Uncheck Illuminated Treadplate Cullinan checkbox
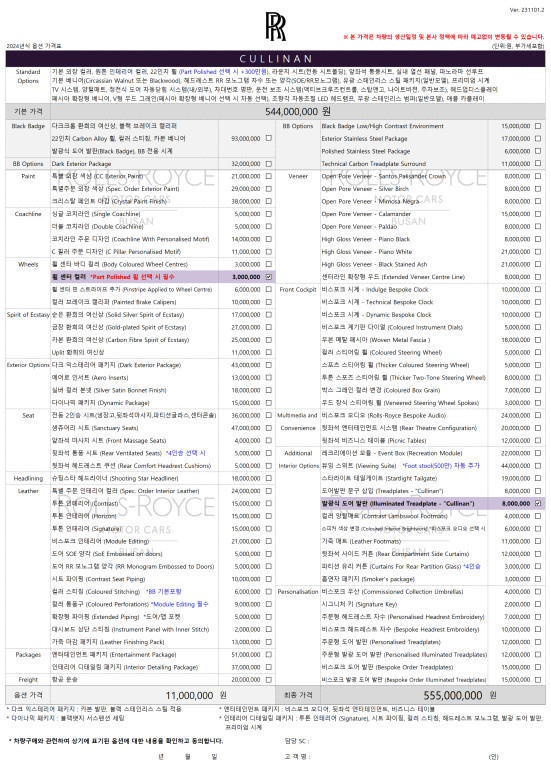 tap(538, 503)
